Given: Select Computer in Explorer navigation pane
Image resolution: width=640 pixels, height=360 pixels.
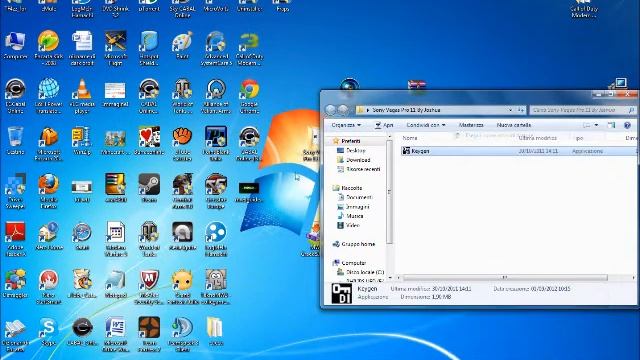Looking at the screenshot, I should pos(353,263).
